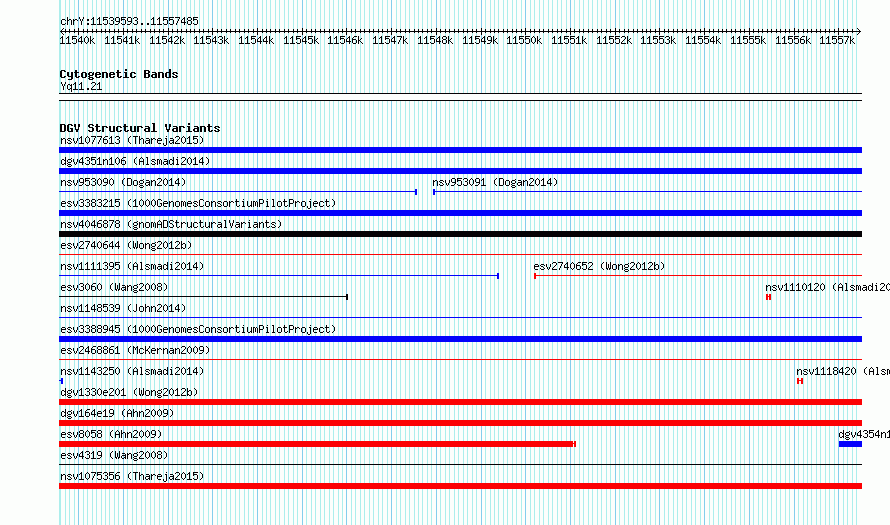Viewport: 890px width, 525px height.
Task: Open variant nsv953091 (Dogan2014) label
Action: (495, 182)
